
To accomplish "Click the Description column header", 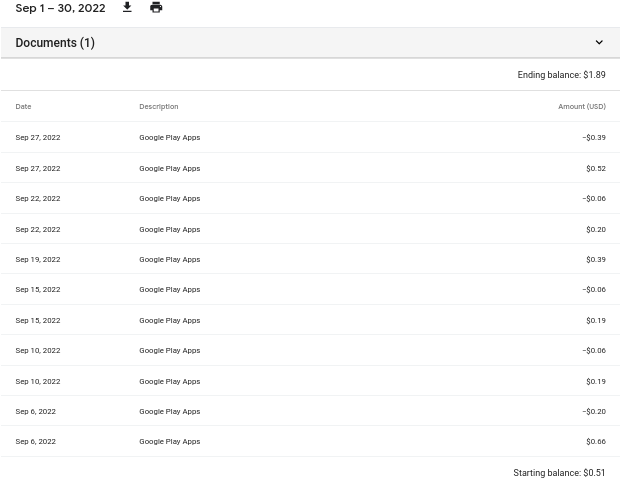I will tap(159, 106).
